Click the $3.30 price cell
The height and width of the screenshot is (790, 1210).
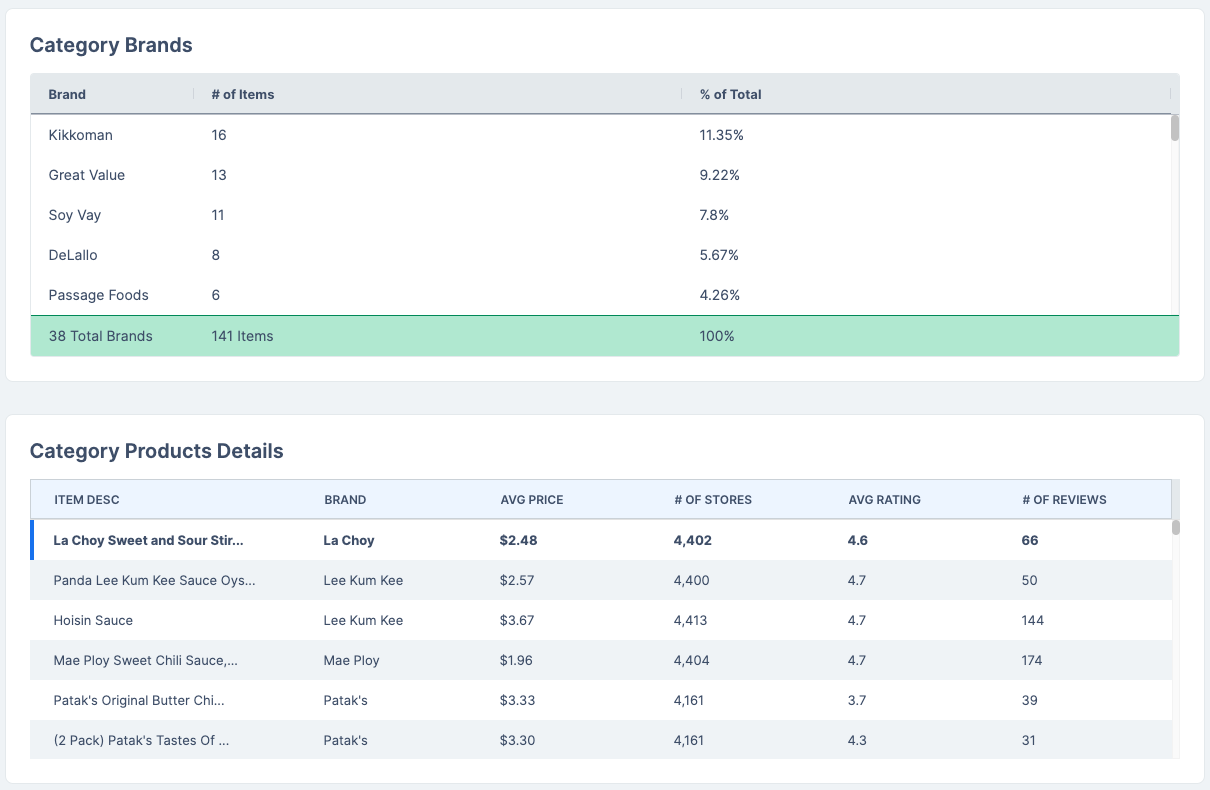[517, 740]
